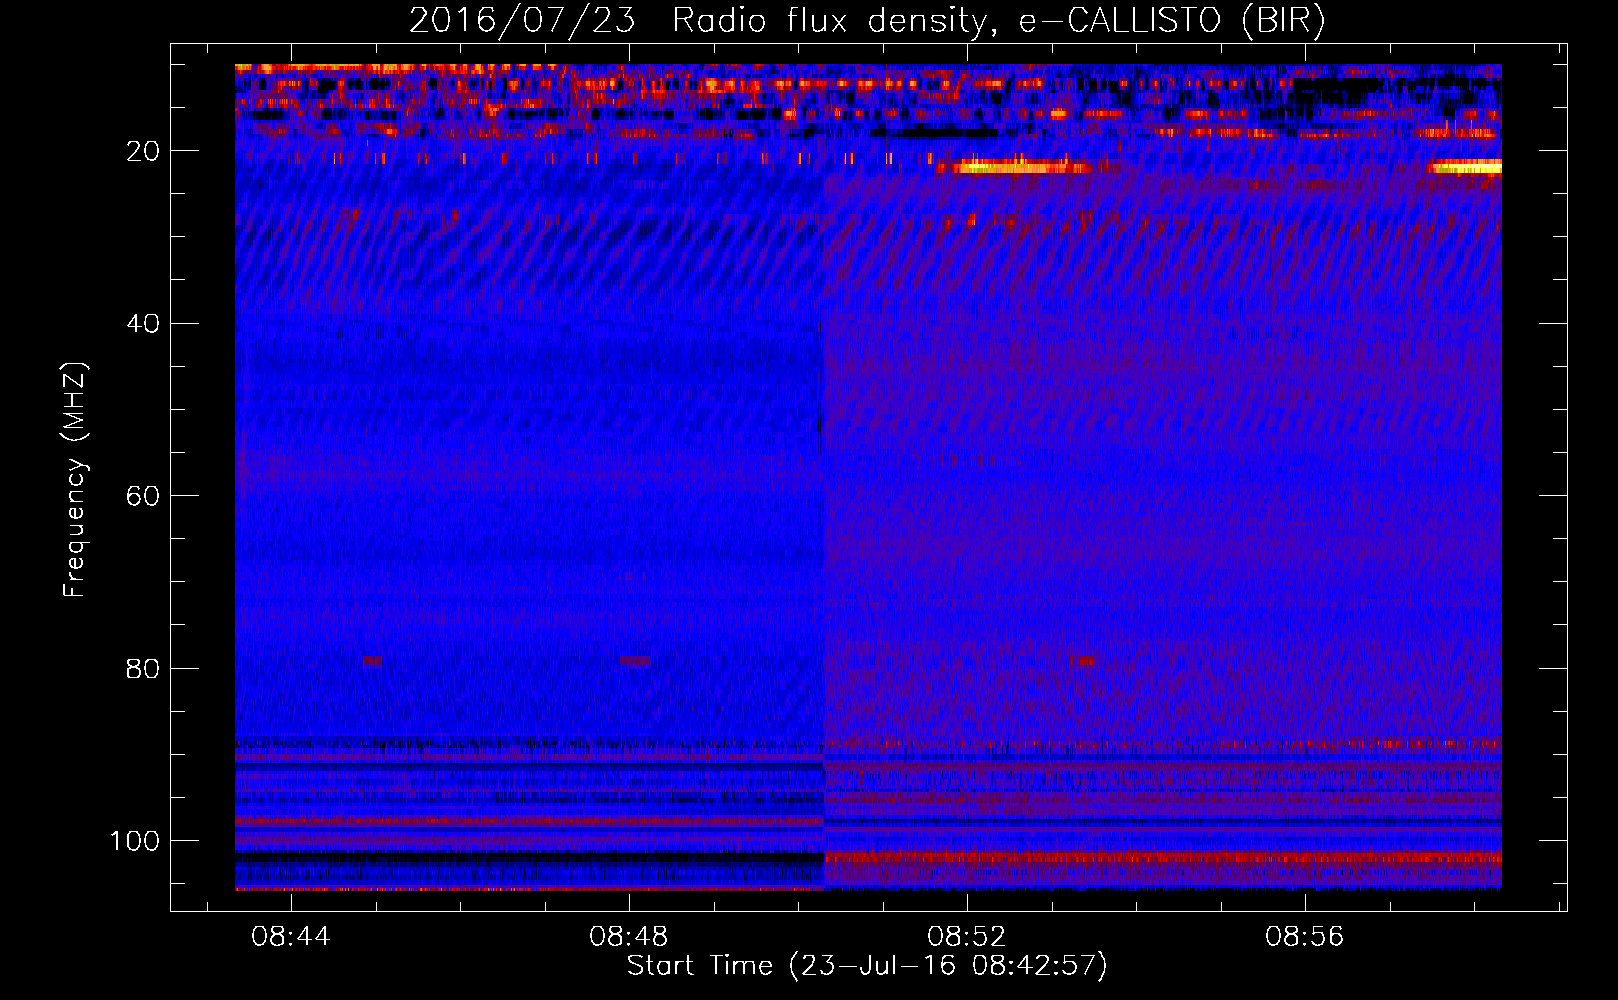This screenshot has height=1000, width=1618.
Task: Click the 08:44 time tick label
Action: [x=291, y=937]
